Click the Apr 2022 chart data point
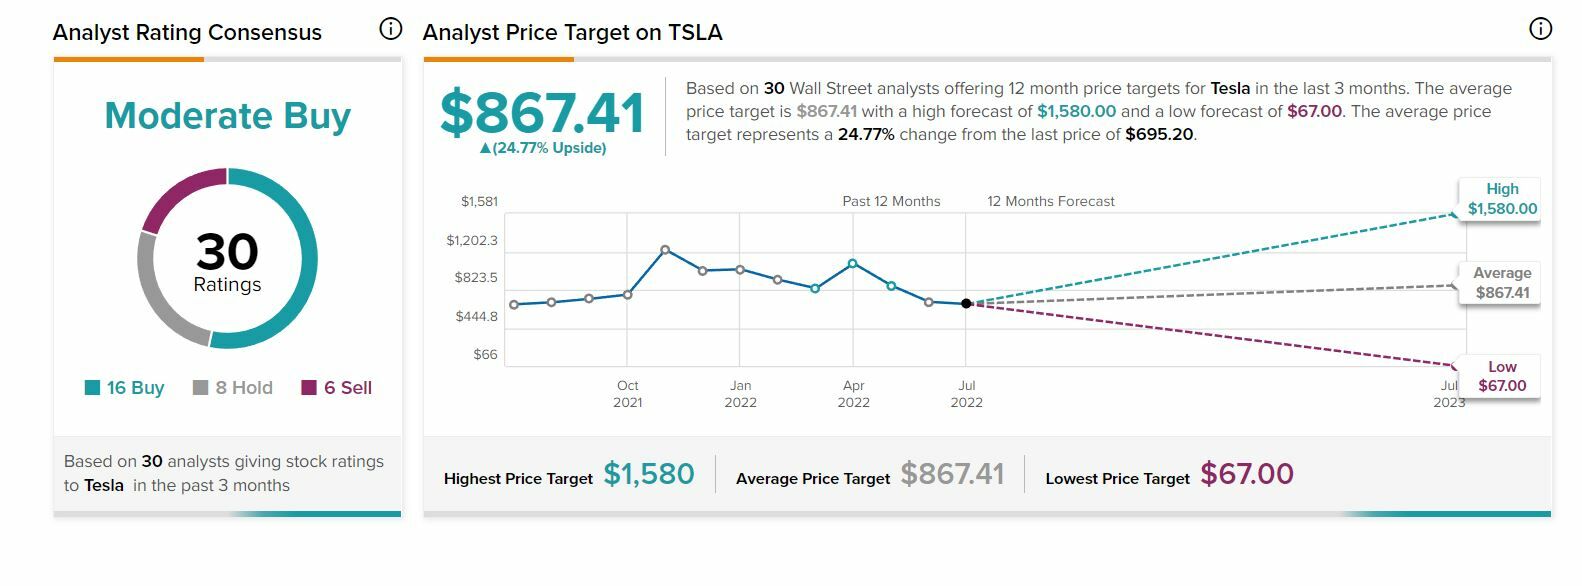Image resolution: width=1582 pixels, height=586 pixels. [x=852, y=263]
